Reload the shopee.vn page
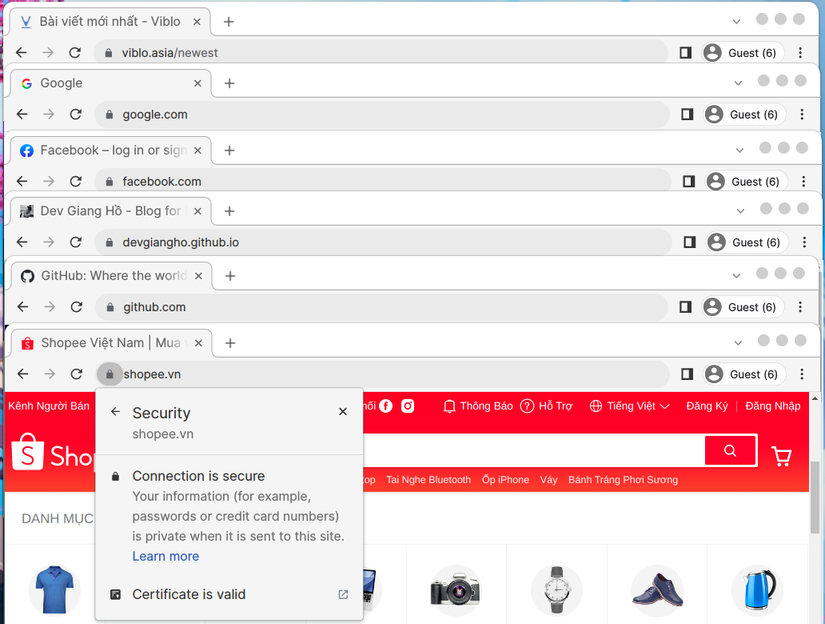This screenshot has height=624, width=825. click(x=76, y=374)
